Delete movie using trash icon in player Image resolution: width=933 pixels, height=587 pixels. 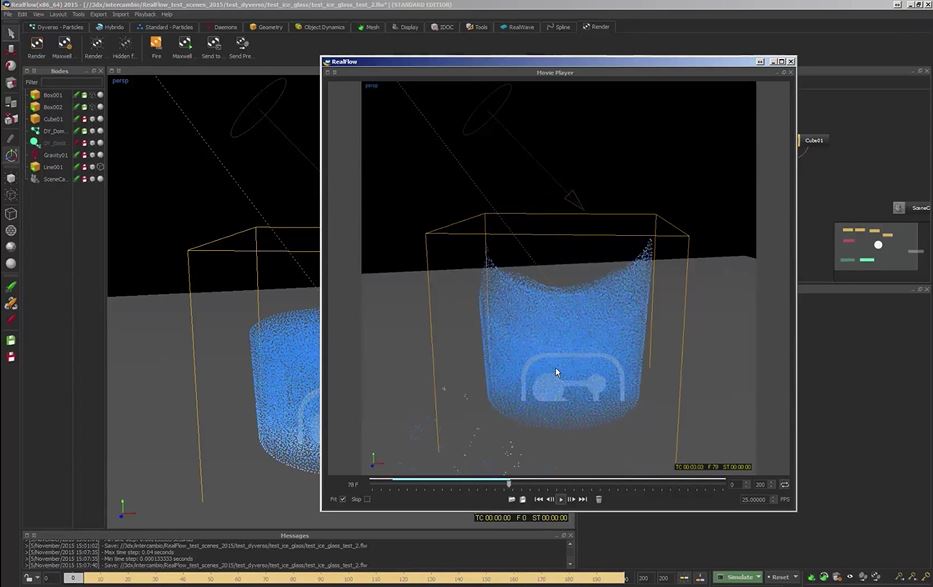599,500
